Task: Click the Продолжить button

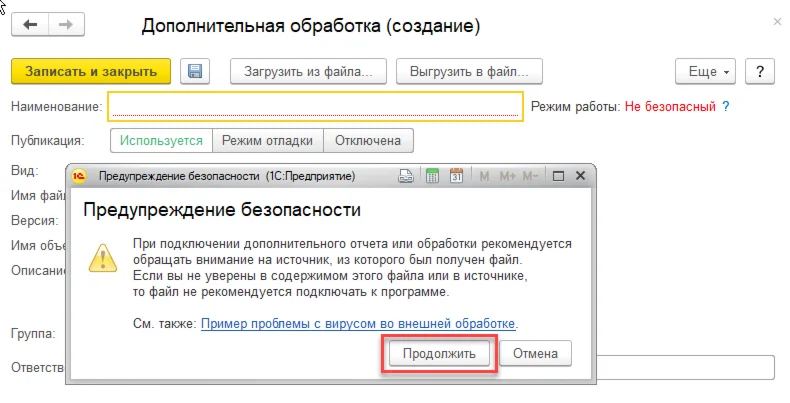Action: (x=439, y=354)
